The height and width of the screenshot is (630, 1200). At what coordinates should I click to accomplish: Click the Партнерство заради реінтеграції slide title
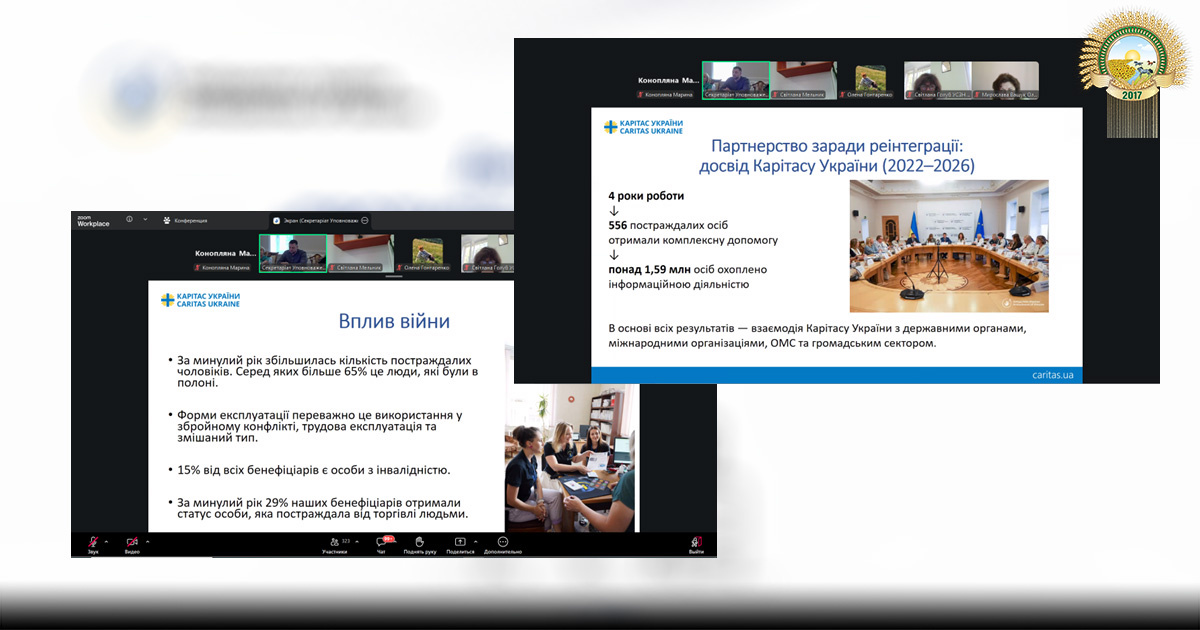click(x=836, y=154)
